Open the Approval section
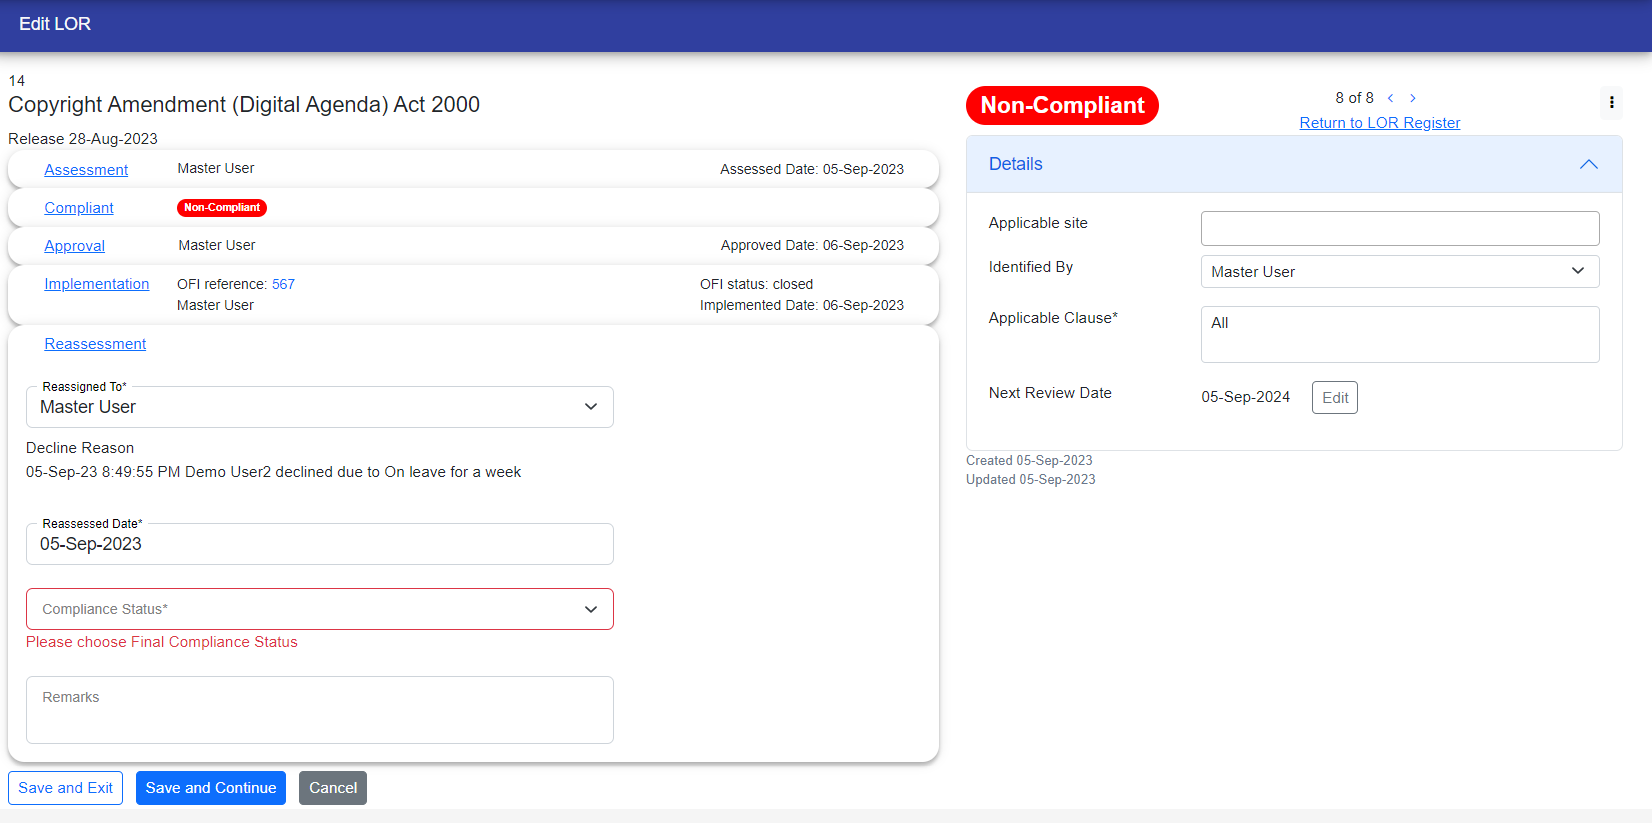 [x=74, y=246]
